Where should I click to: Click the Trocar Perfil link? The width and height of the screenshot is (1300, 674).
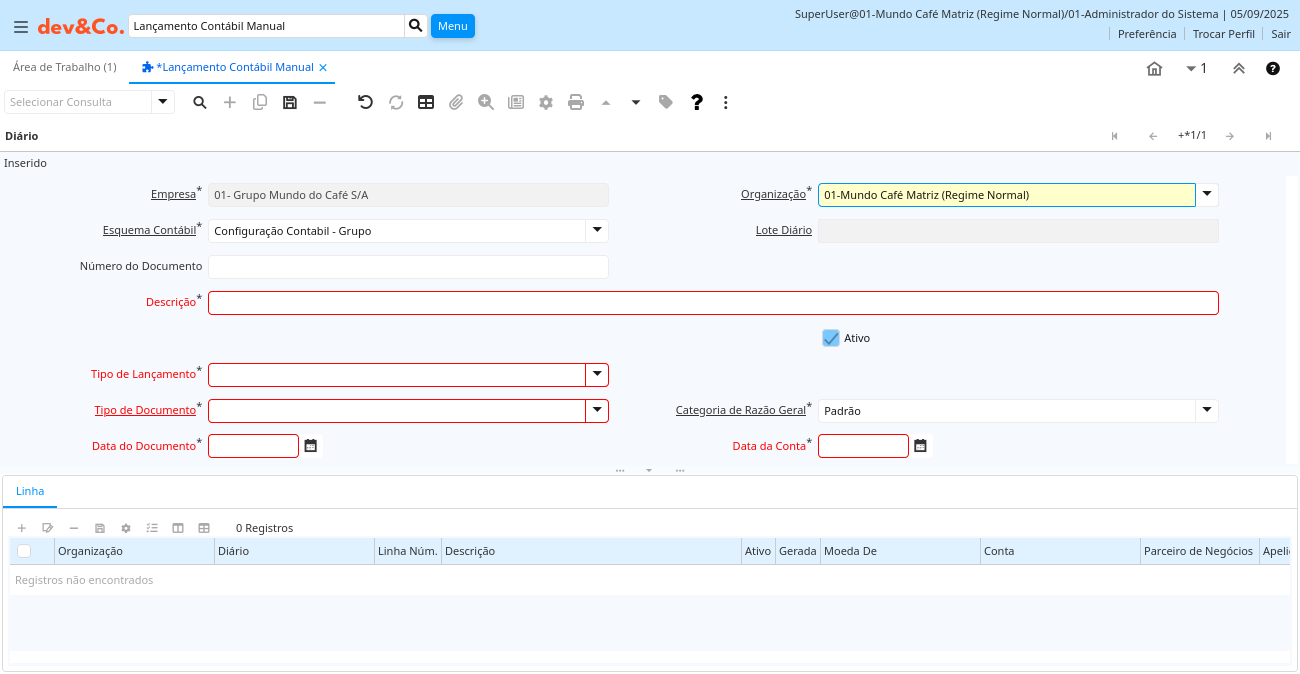click(x=1223, y=34)
